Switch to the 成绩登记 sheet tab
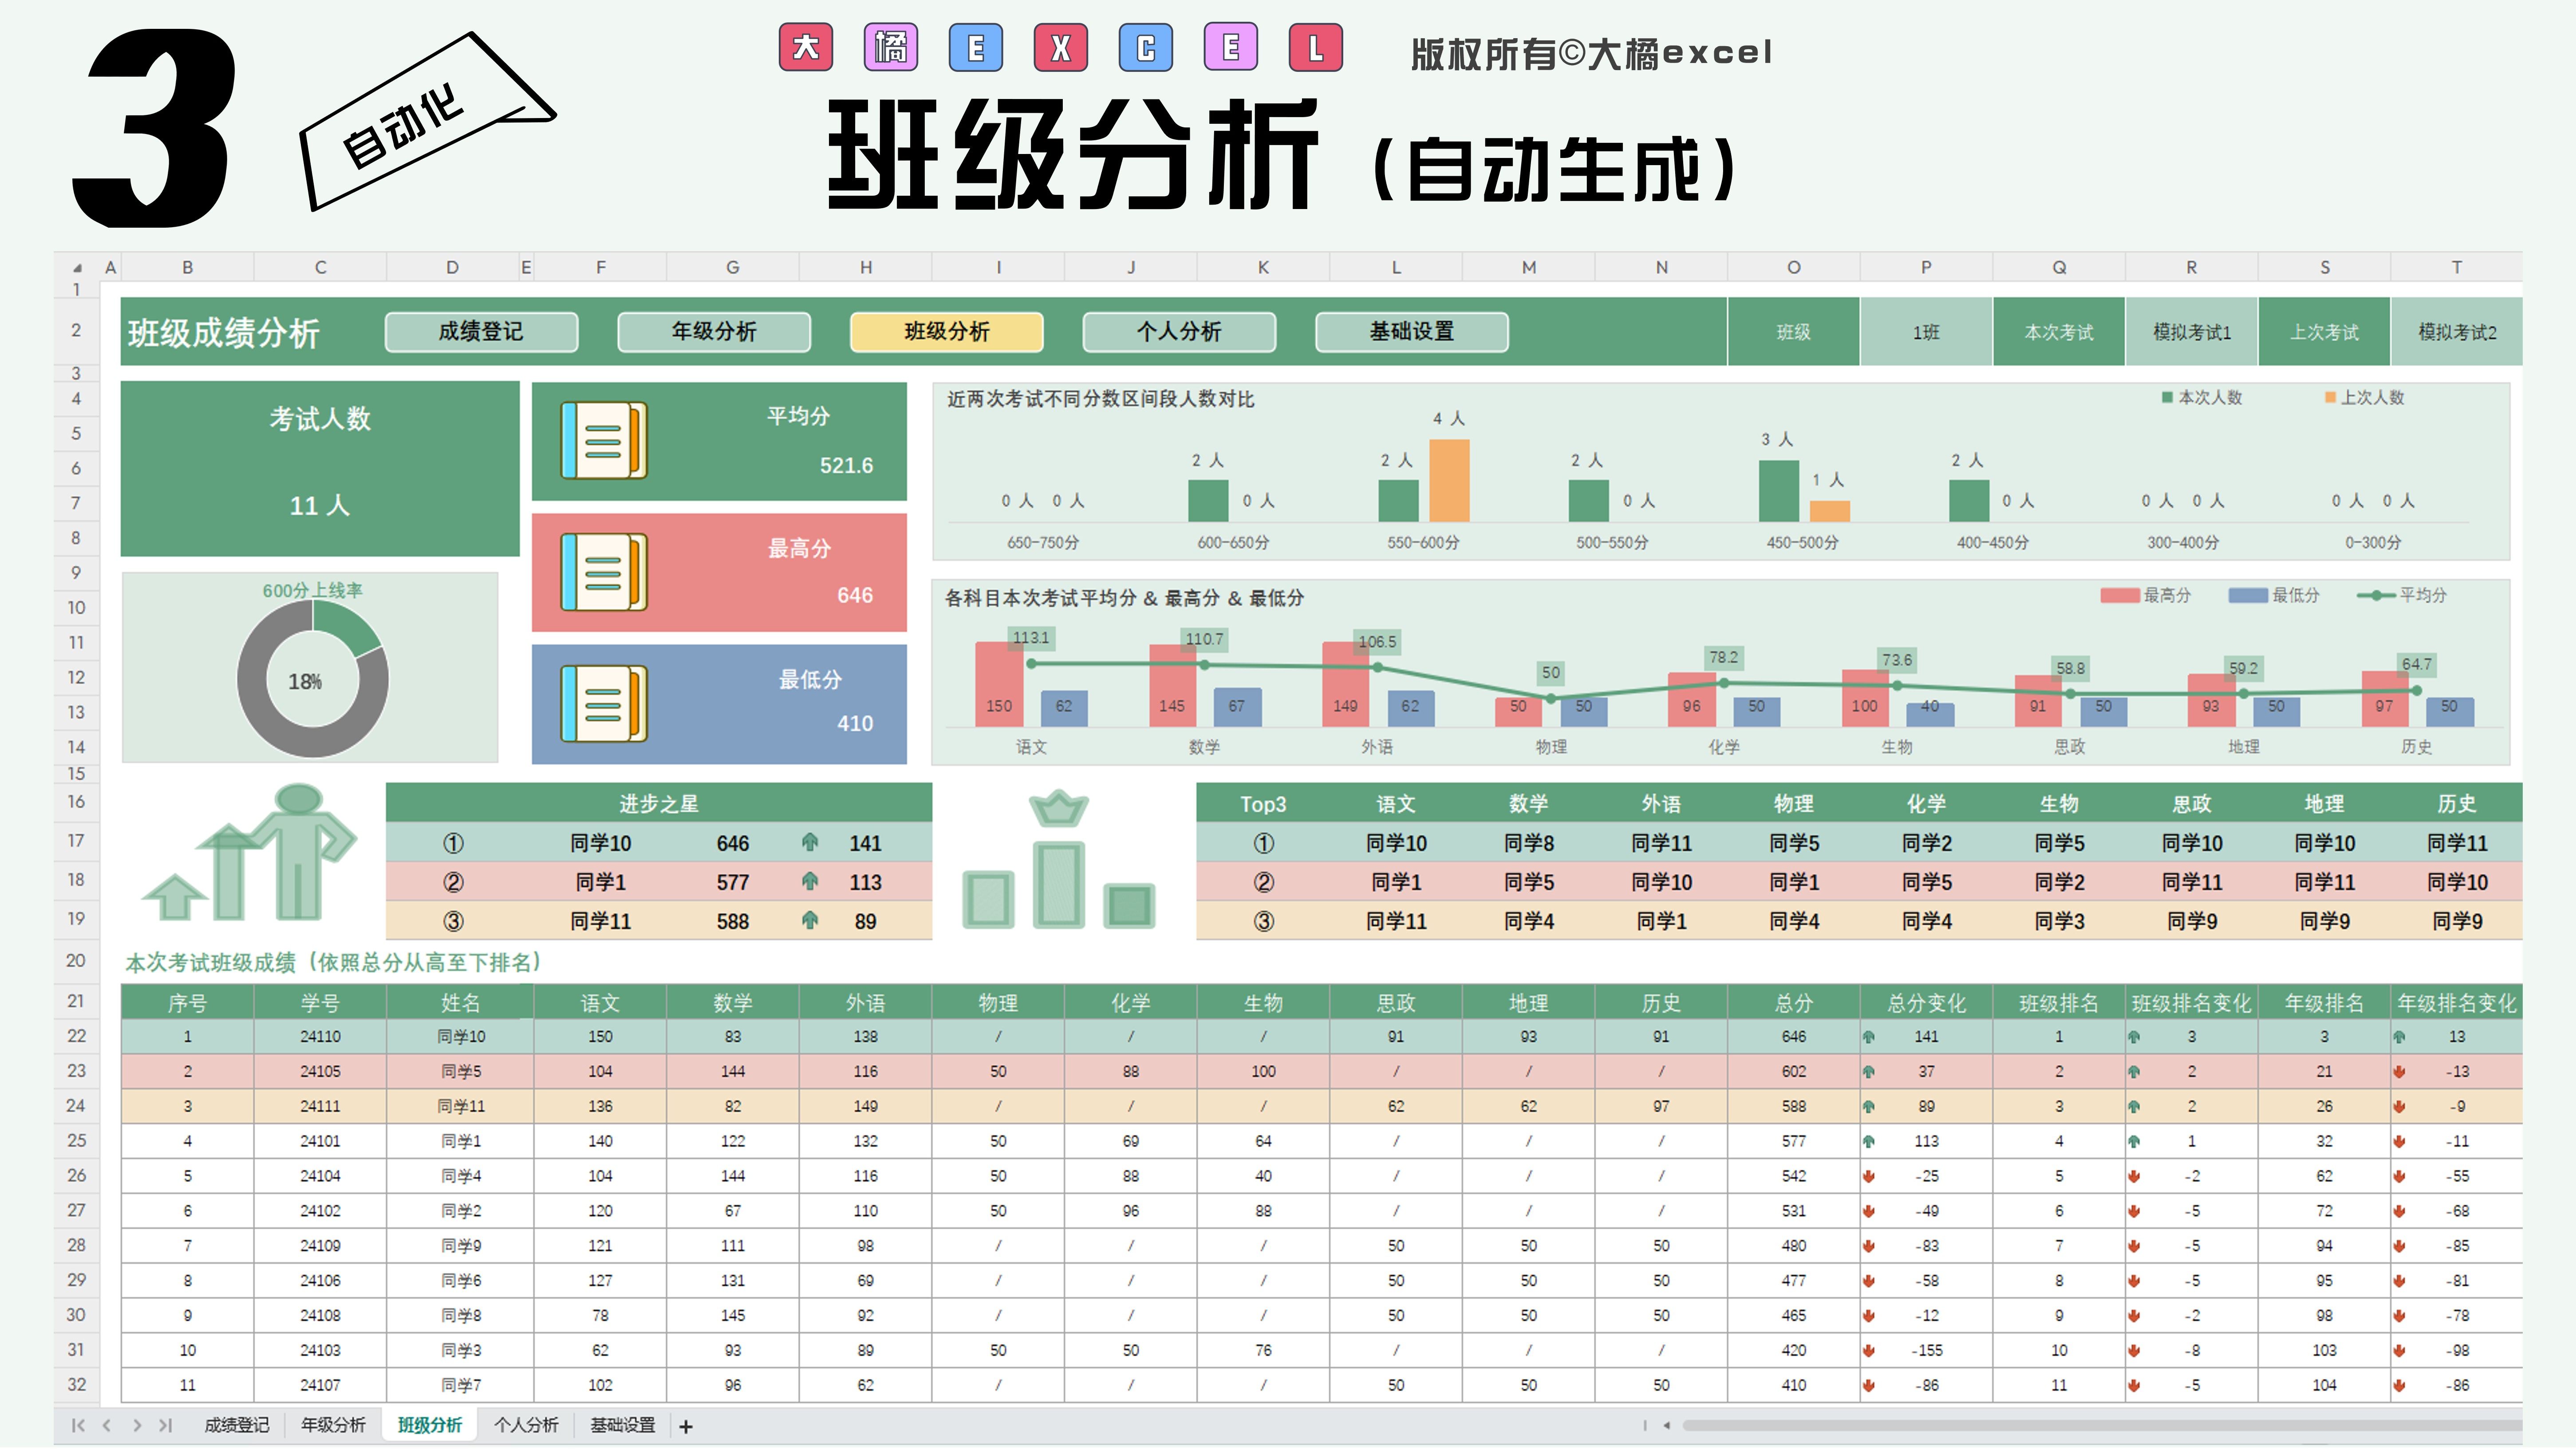The width and height of the screenshot is (2576, 1449). coord(237,1425)
